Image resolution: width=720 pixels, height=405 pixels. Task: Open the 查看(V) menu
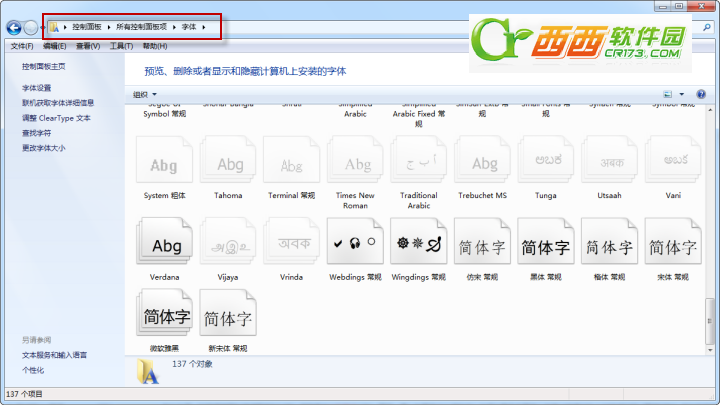pos(88,46)
